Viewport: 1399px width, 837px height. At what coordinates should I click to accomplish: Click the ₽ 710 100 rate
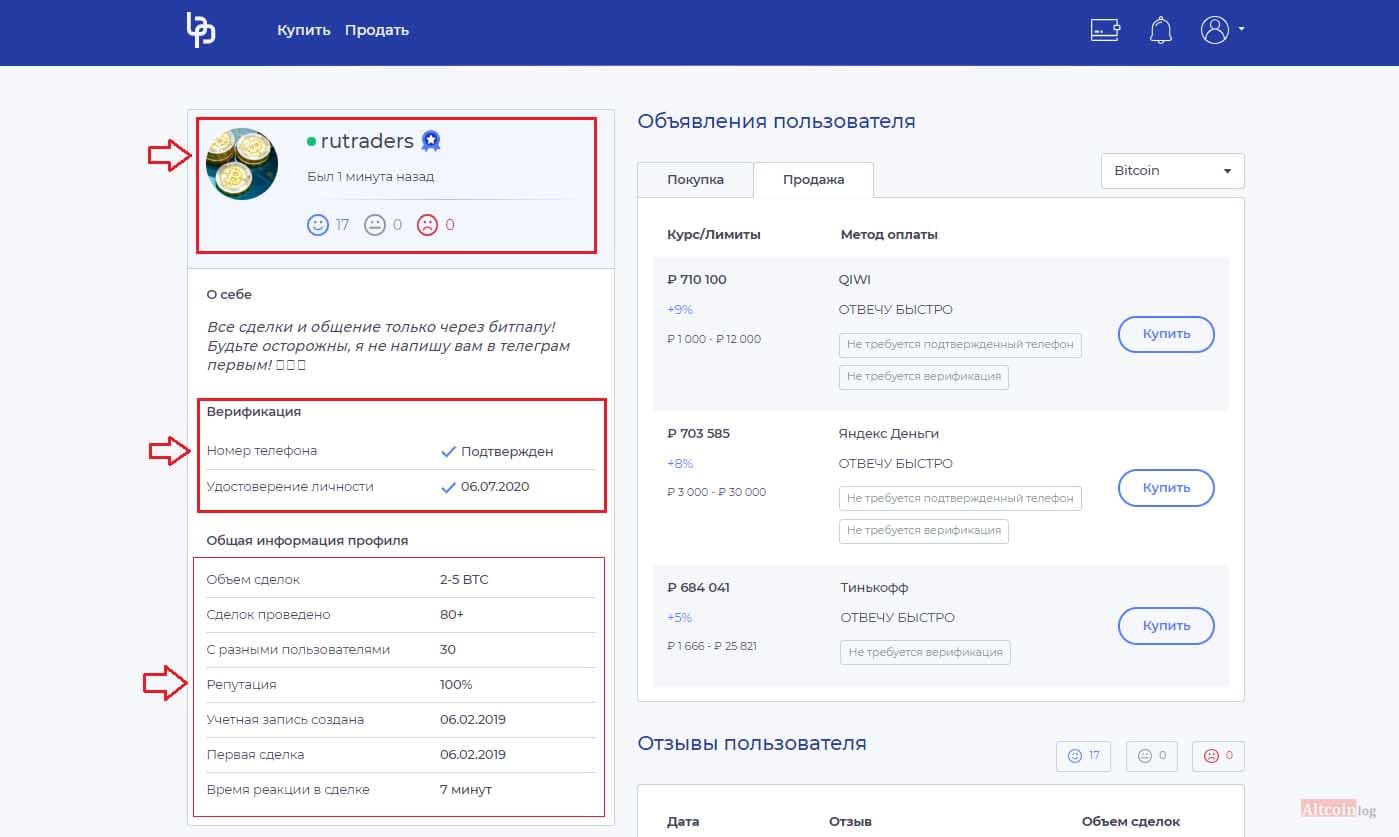click(697, 280)
